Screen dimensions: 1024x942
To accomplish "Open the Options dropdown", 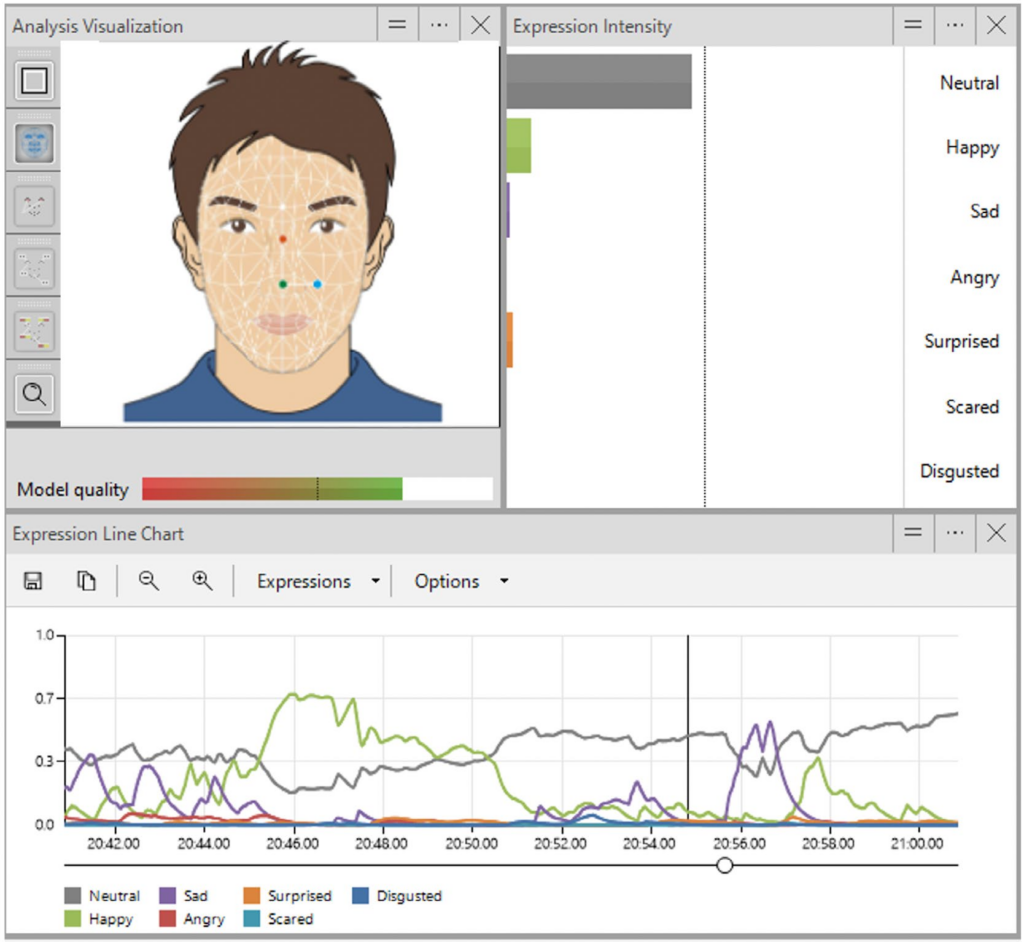I will tap(461, 581).
